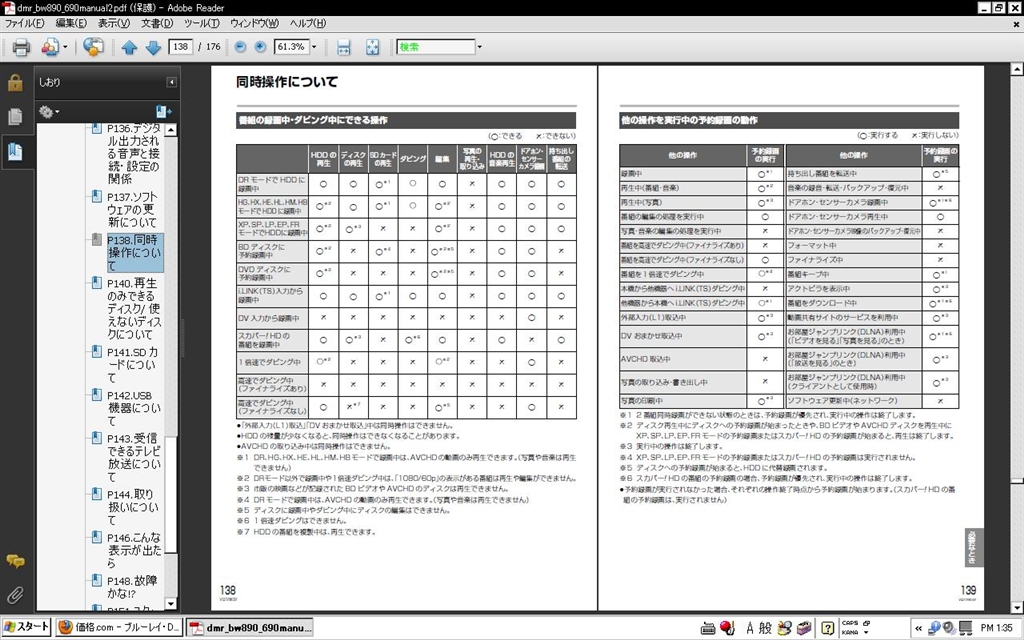The image size is (1024, 640).
Task: Zoom in with the plus button
Action: 260,47
